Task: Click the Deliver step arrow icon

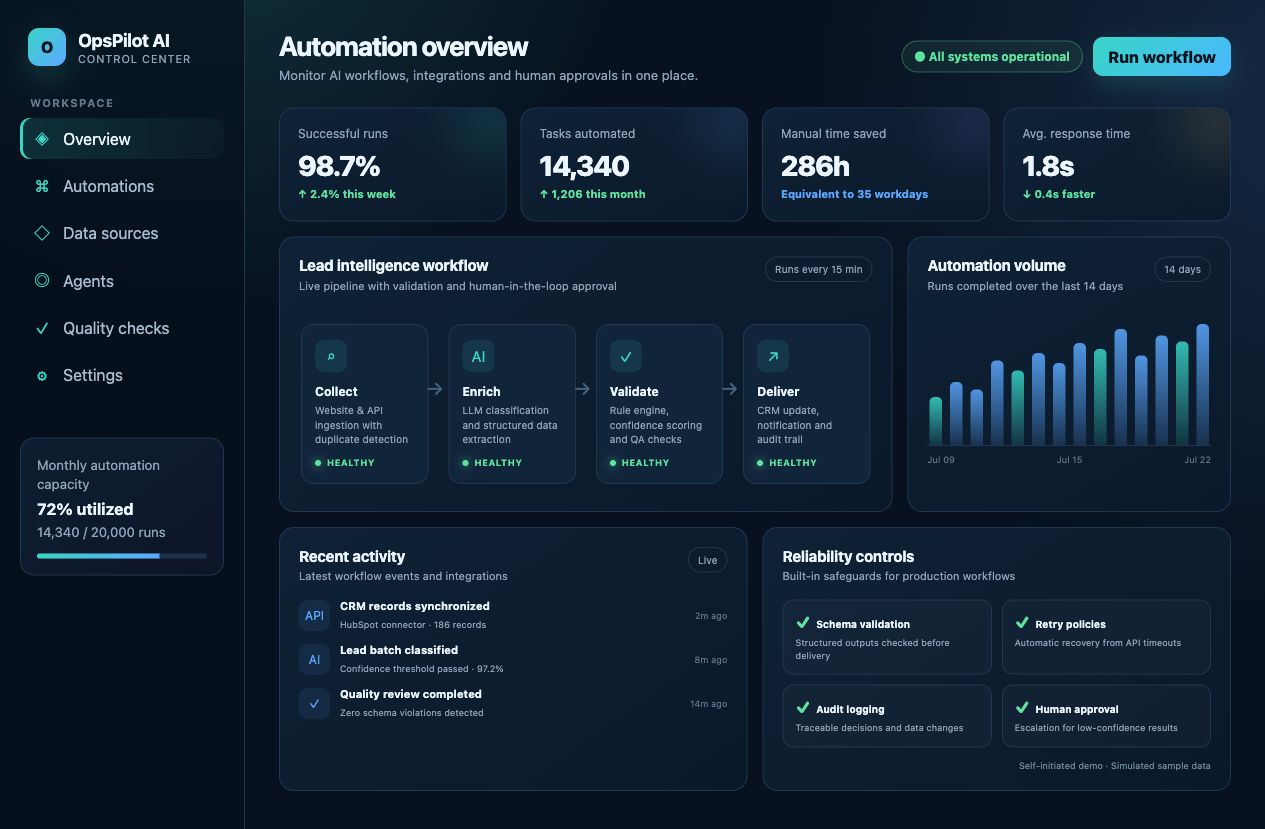Action: tap(773, 356)
